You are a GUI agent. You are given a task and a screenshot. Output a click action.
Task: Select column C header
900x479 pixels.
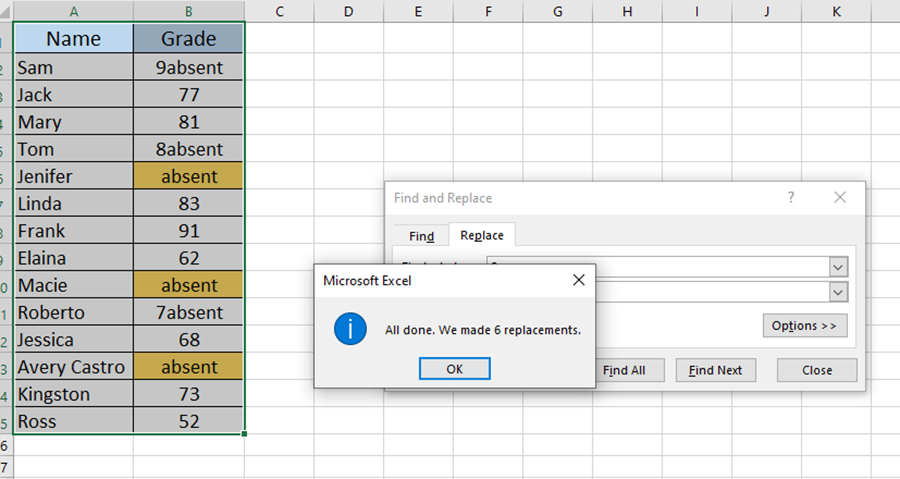click(279, 11)
